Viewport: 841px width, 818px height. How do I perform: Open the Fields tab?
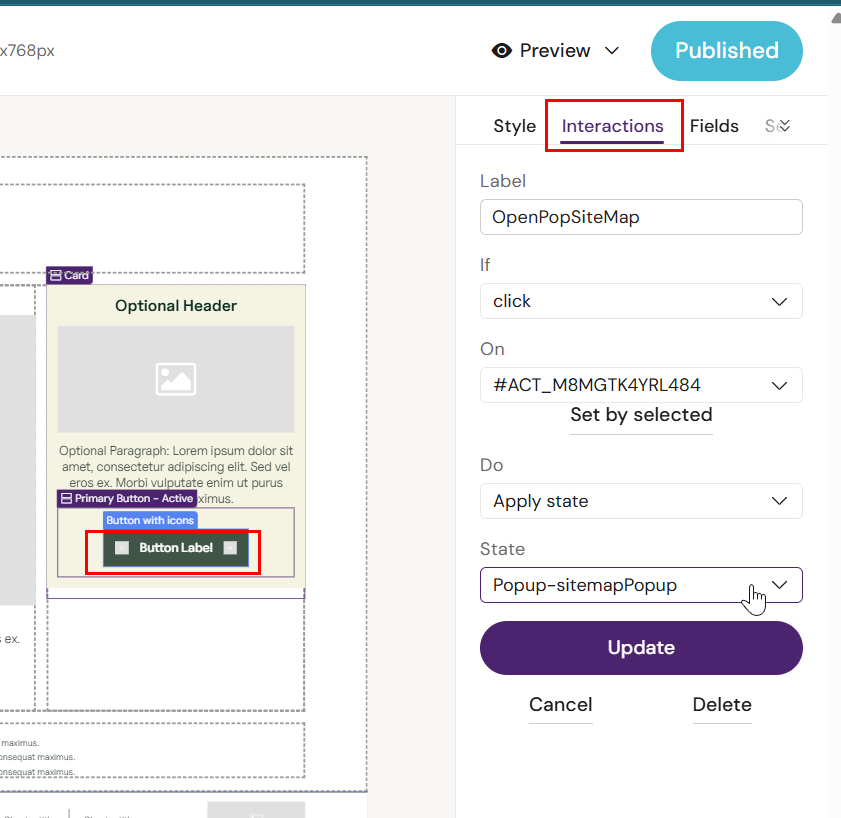pyautogui.click(x=714, y=126)
